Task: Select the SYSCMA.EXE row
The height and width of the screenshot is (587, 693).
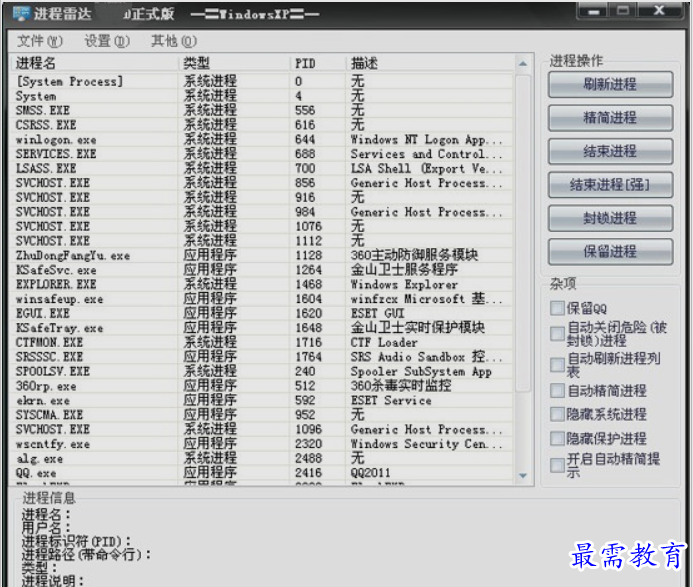Action: coord(262,415)
